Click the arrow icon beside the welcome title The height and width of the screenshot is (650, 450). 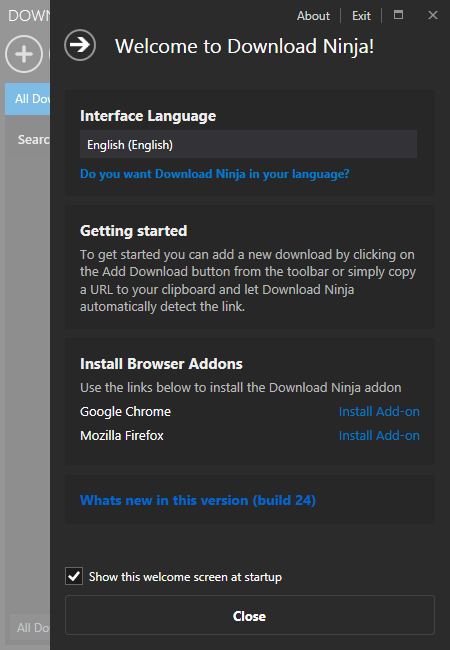coord(80,45)
